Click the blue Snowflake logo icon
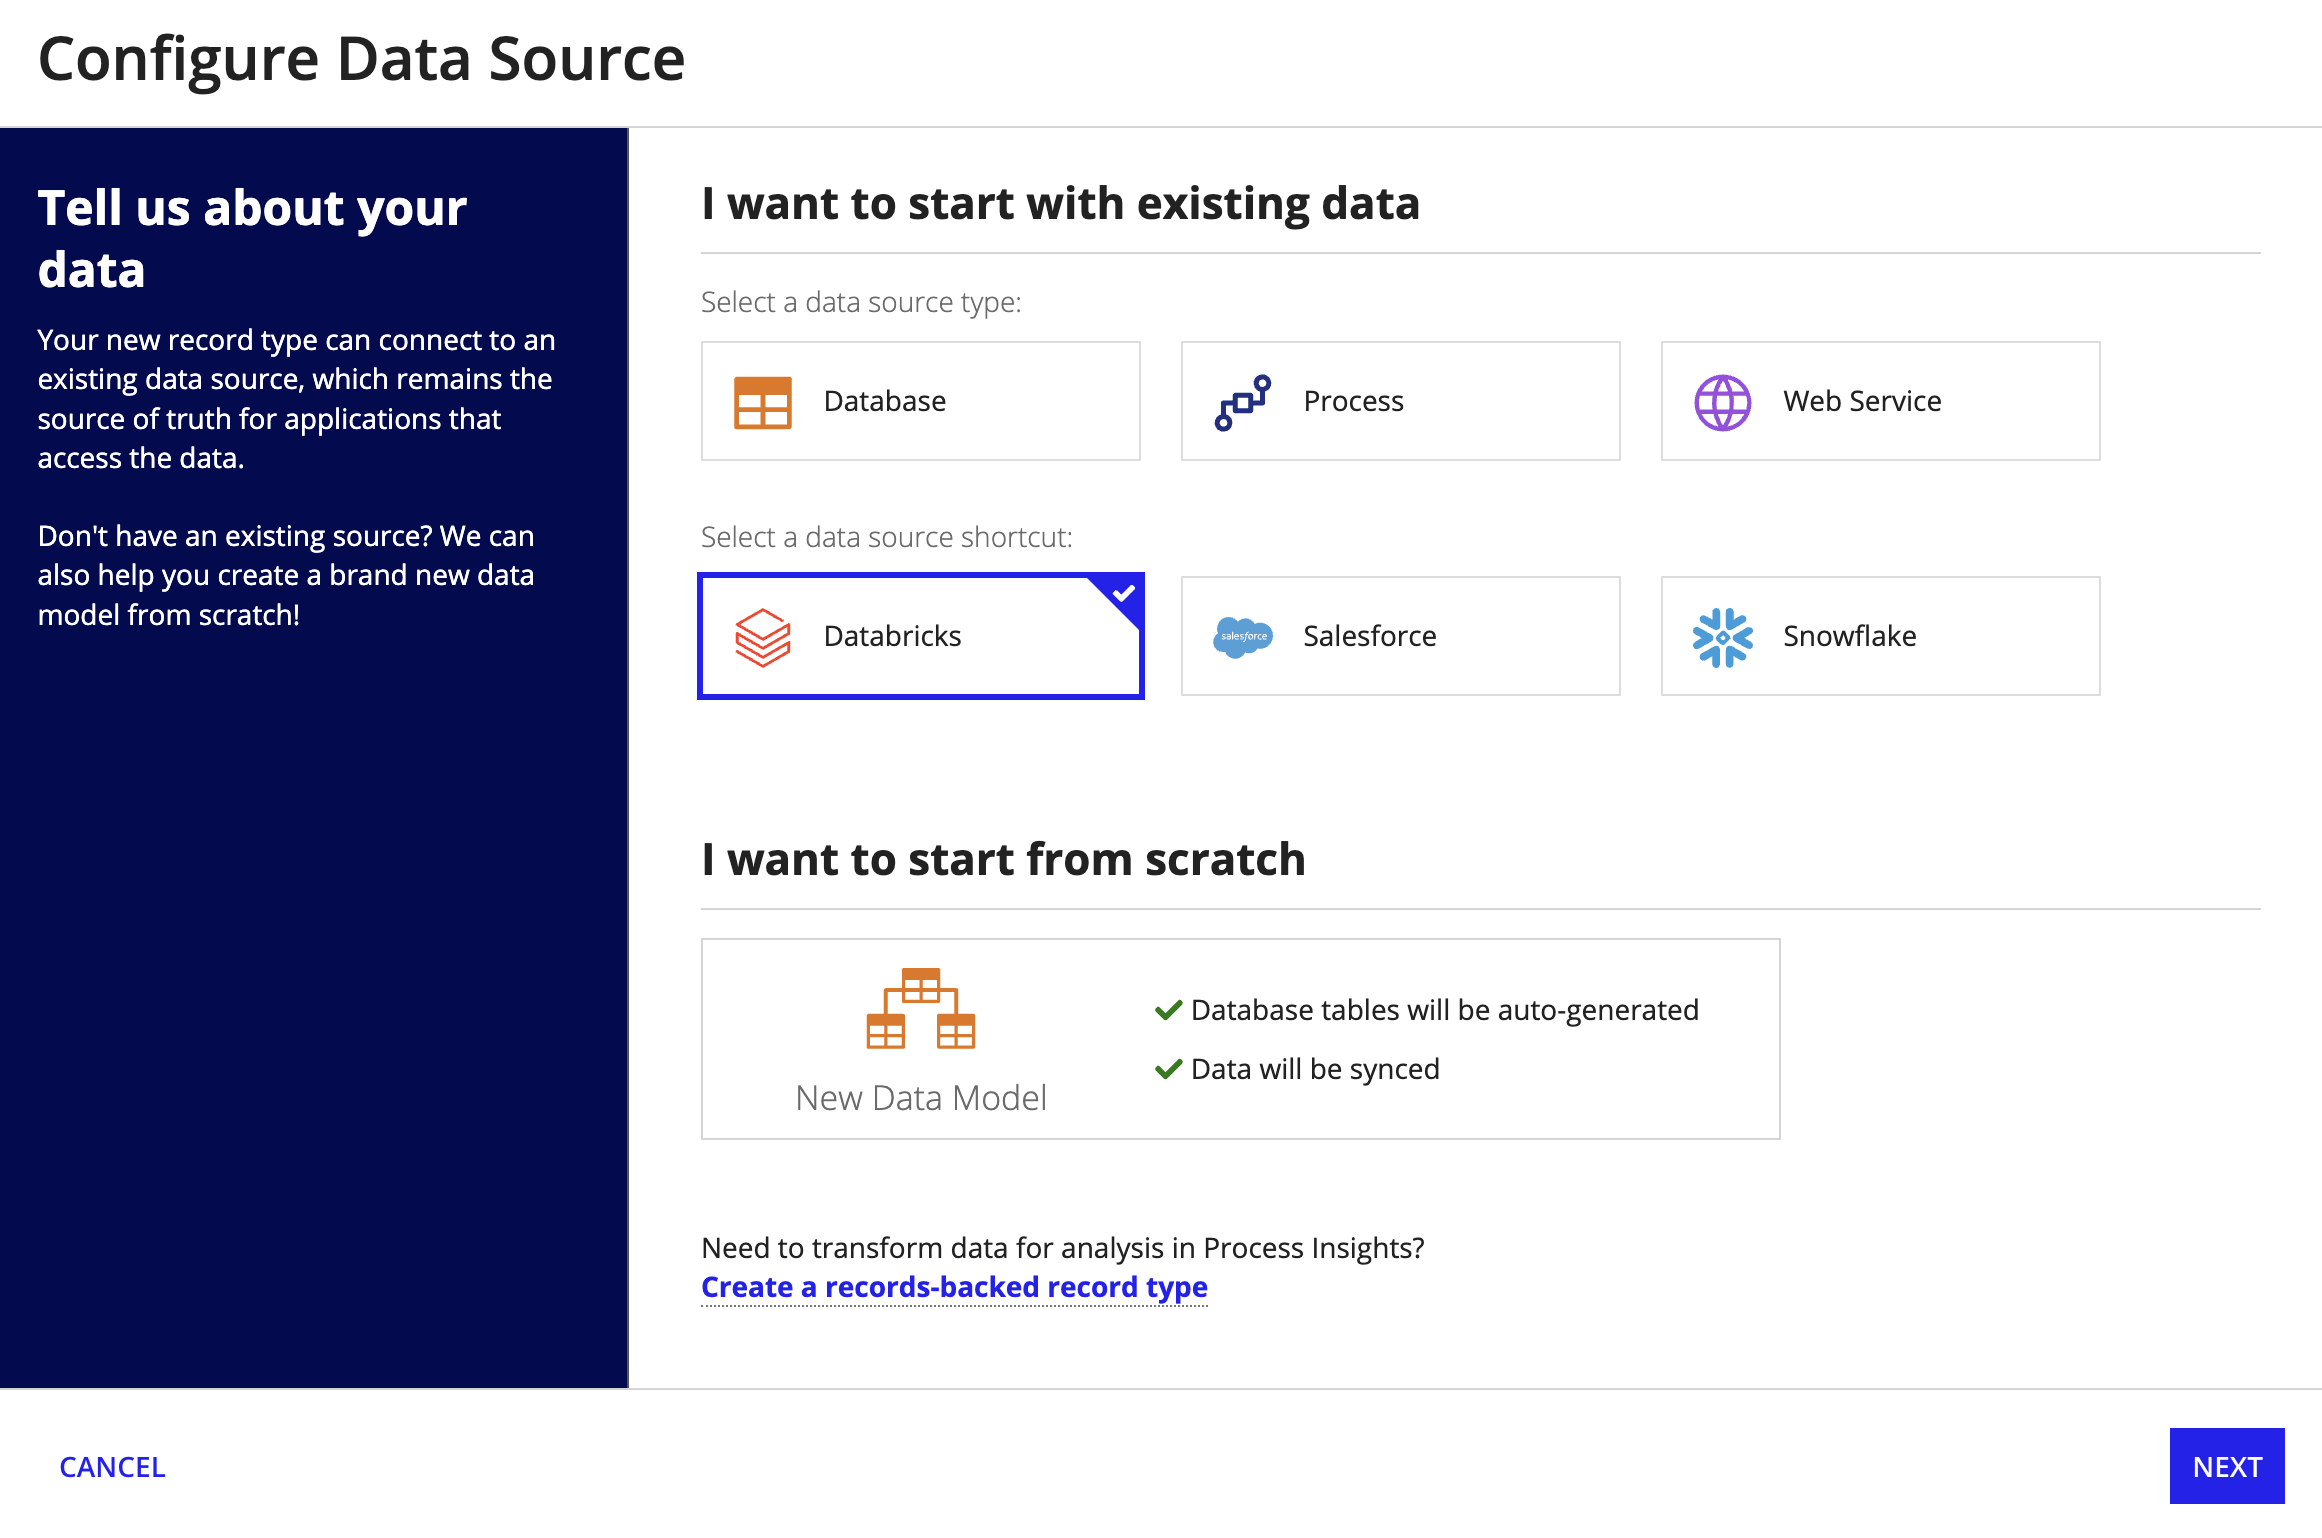2322x1538 pixels. [1722, 637]
